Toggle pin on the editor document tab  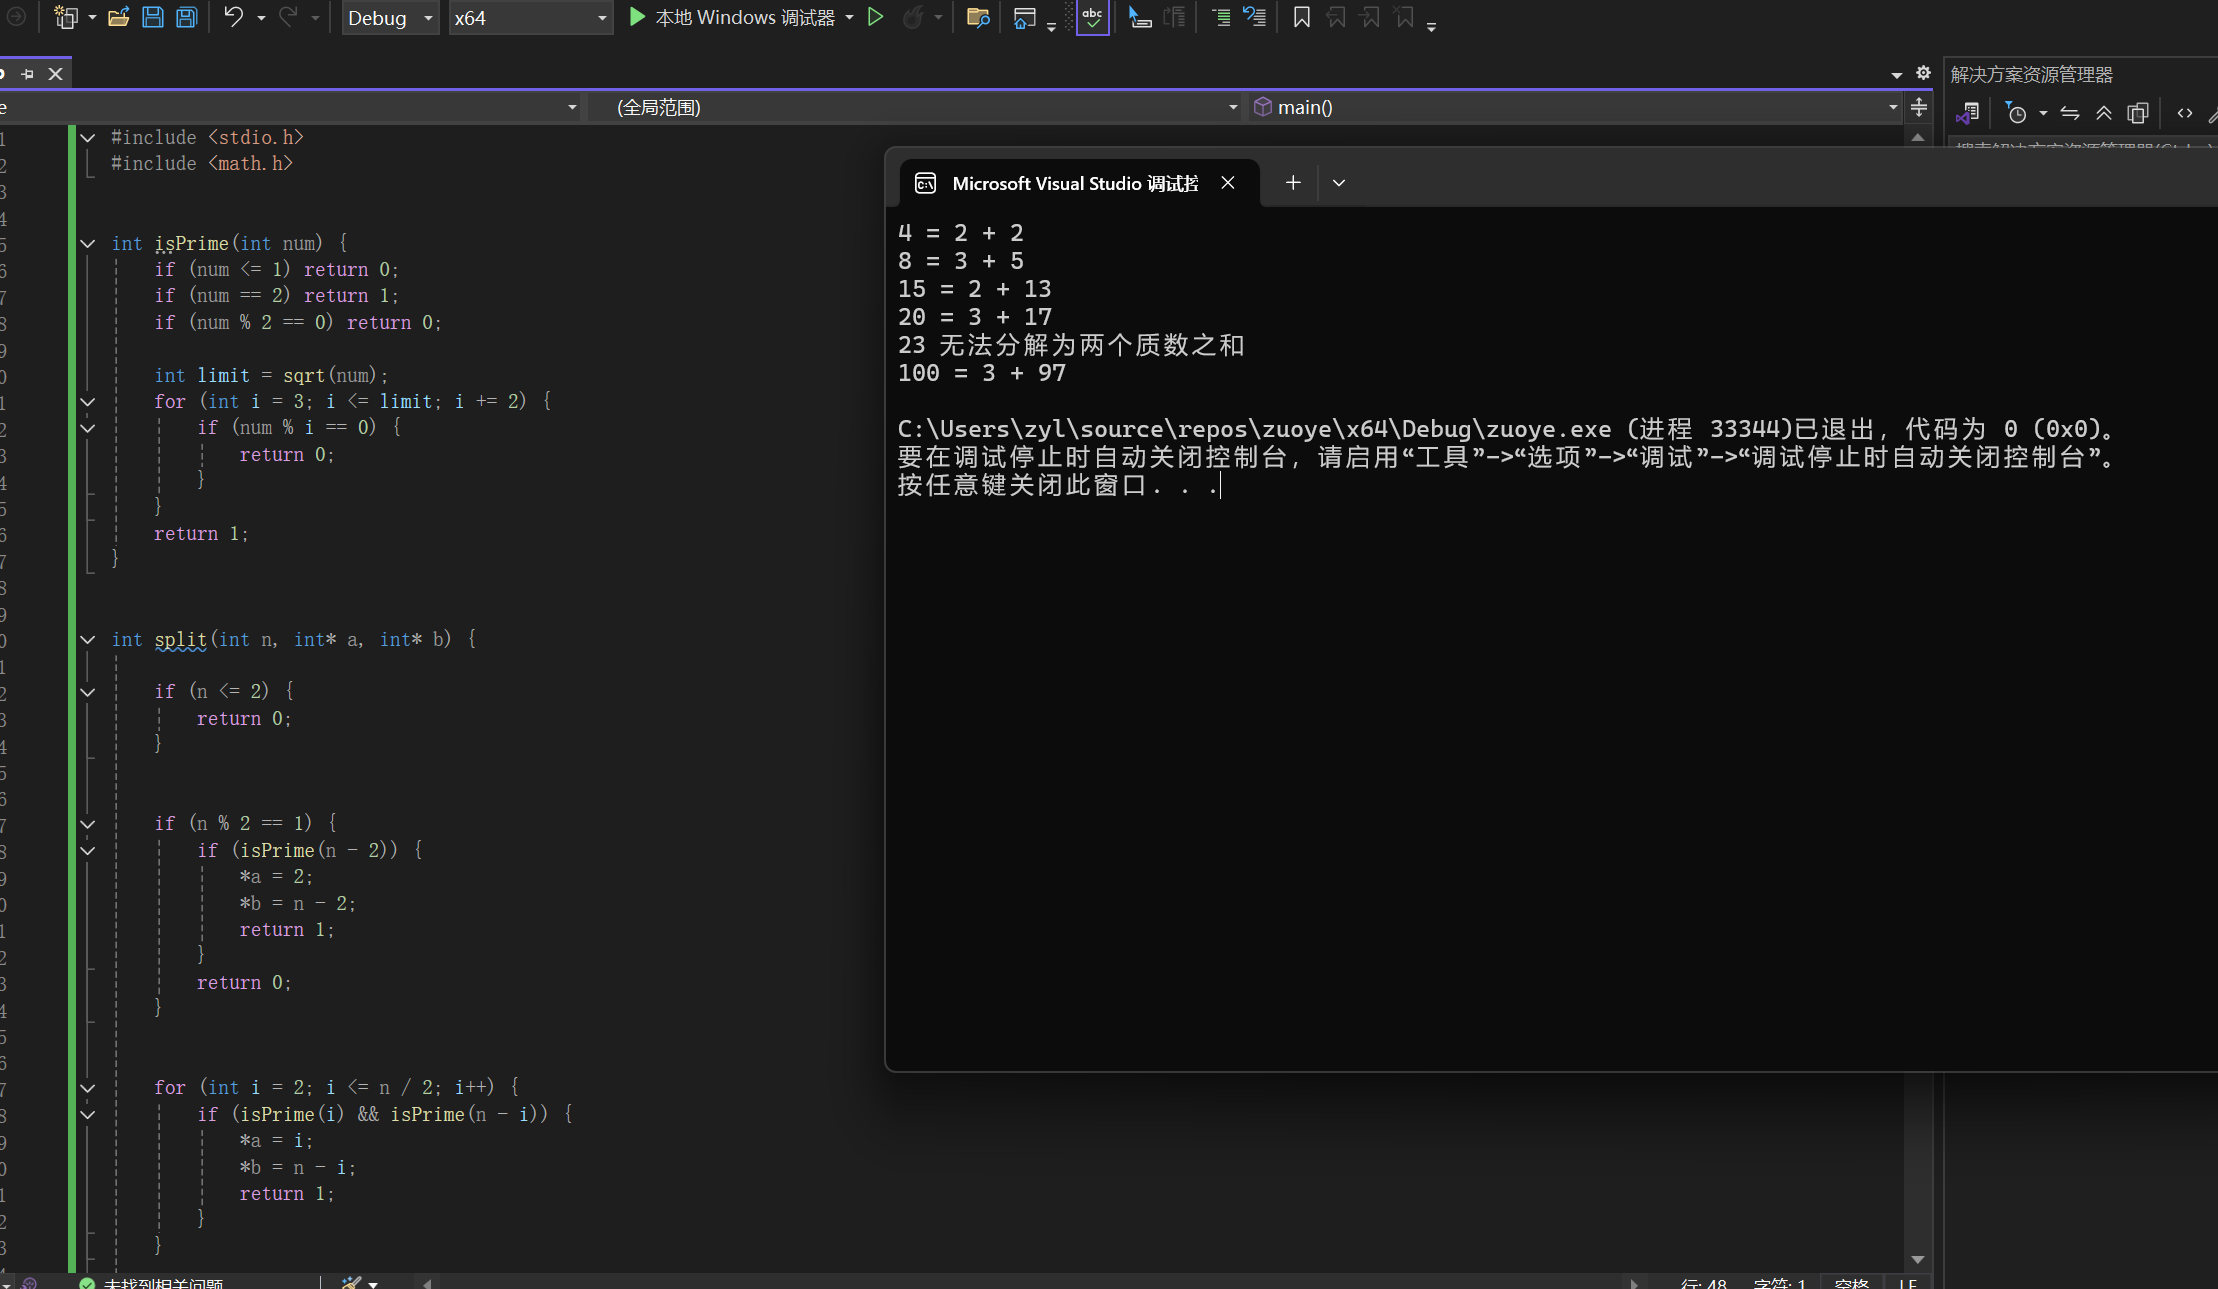pyautogui.click(x=27, y=74)
